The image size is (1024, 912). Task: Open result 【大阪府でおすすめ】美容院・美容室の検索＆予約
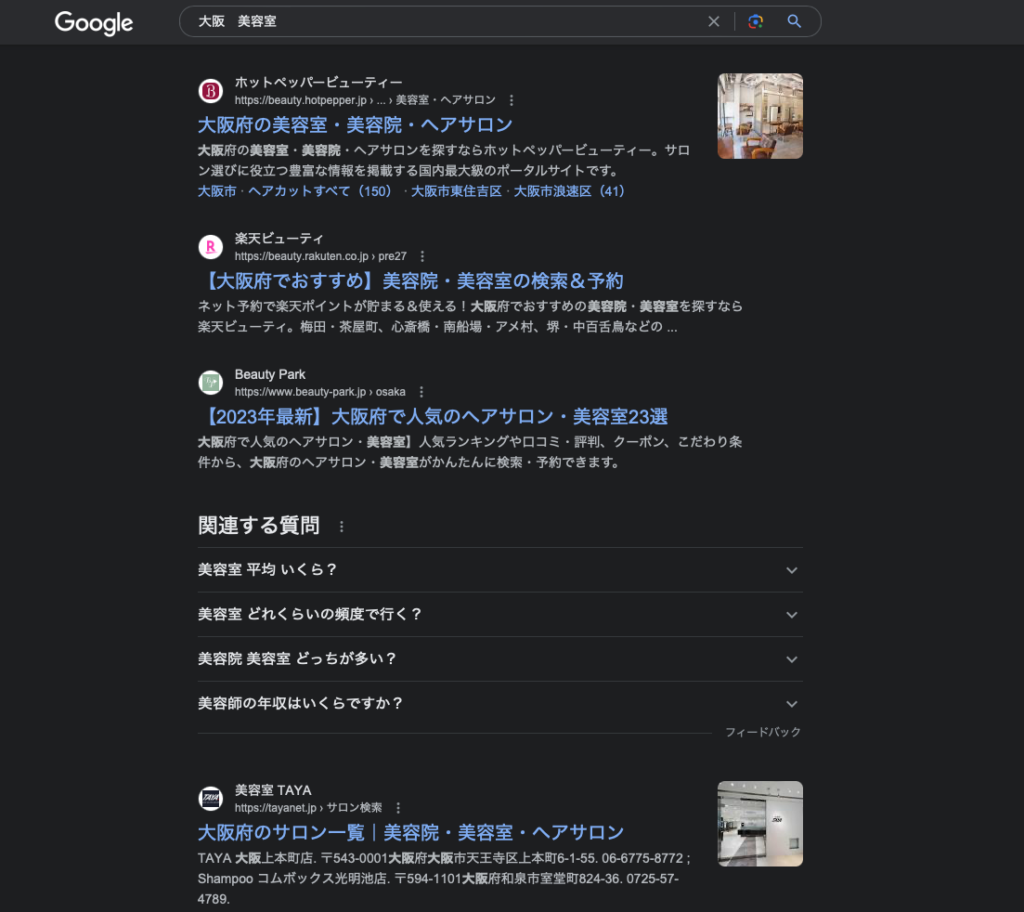click(x=411, y=281)
